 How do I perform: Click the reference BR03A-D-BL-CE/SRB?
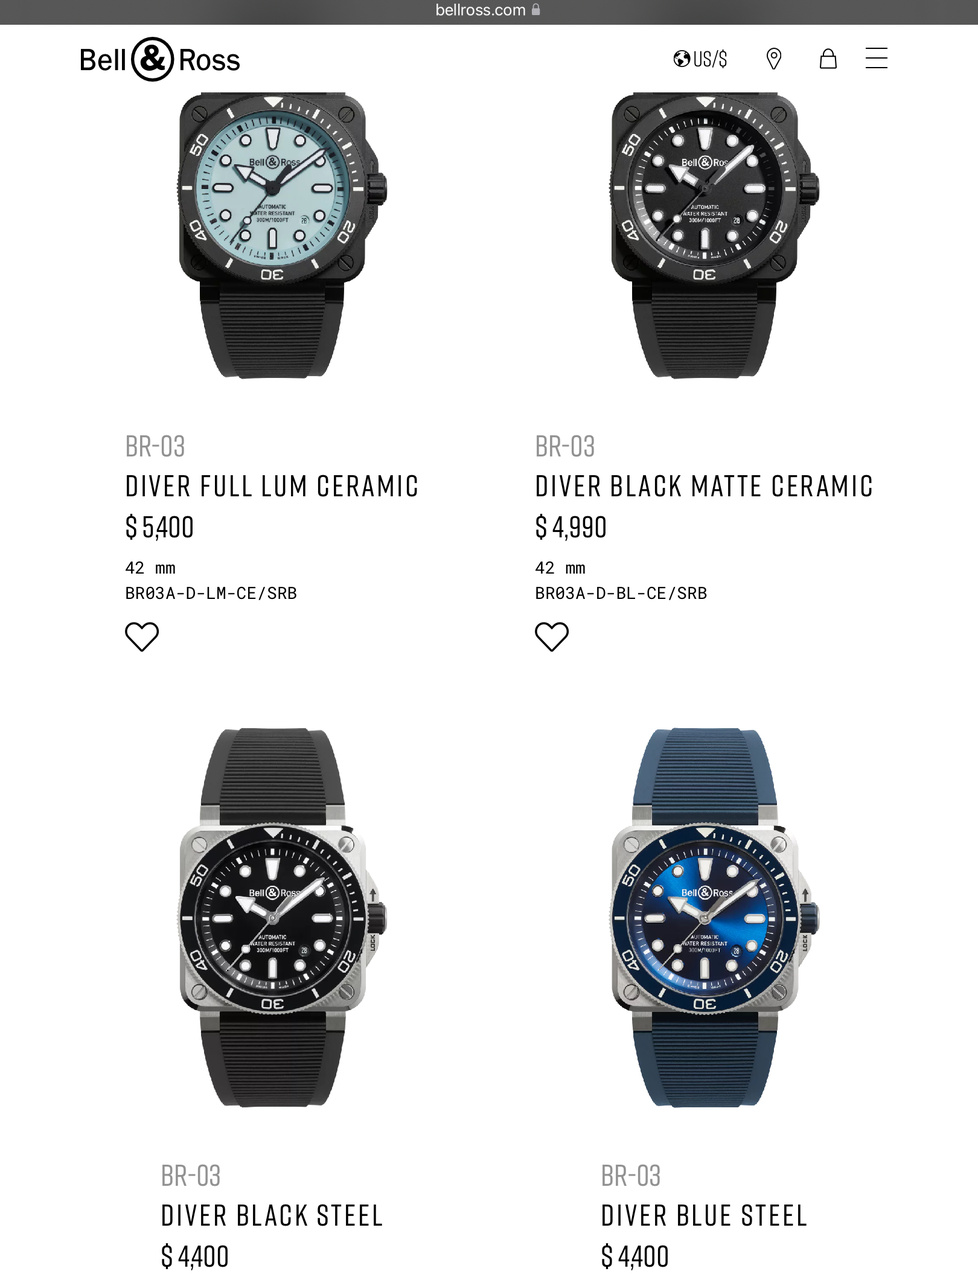point(621,593)
